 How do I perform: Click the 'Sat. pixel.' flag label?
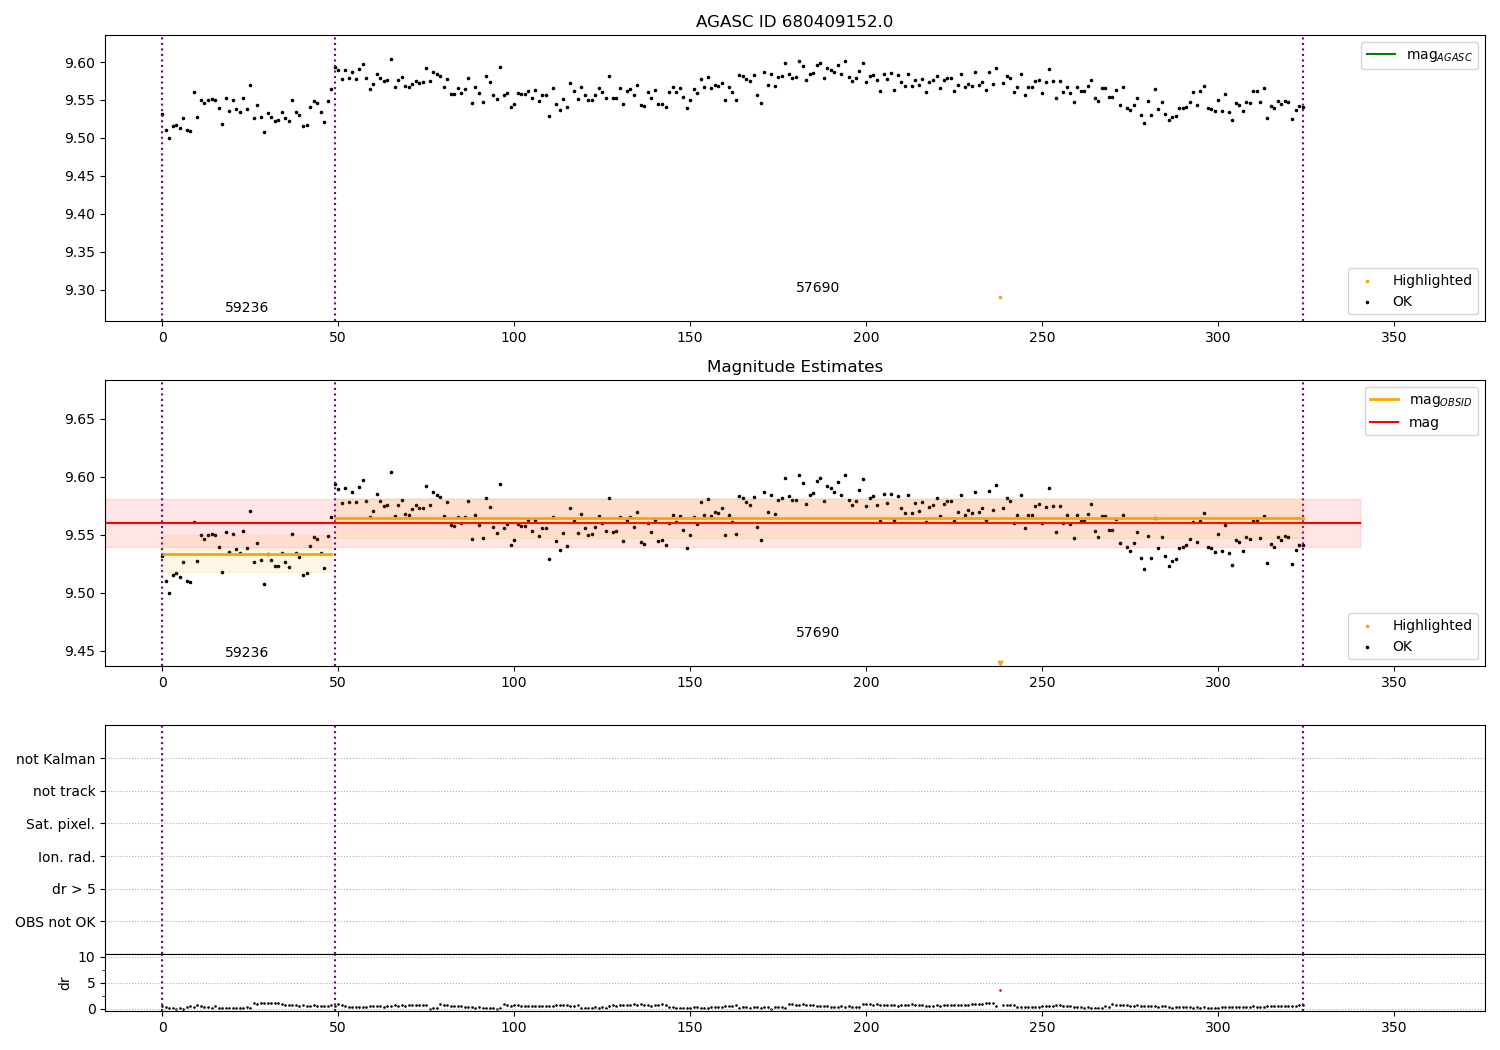61,824
